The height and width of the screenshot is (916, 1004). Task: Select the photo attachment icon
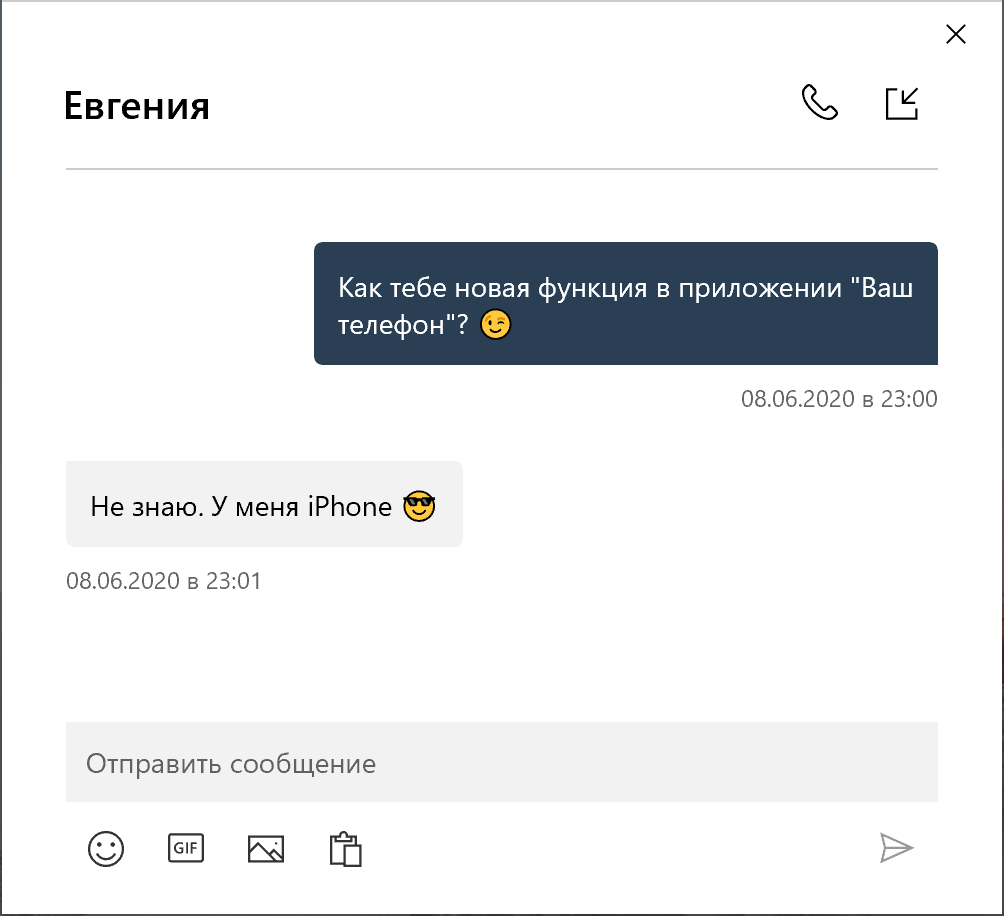[x=264, y=848]
